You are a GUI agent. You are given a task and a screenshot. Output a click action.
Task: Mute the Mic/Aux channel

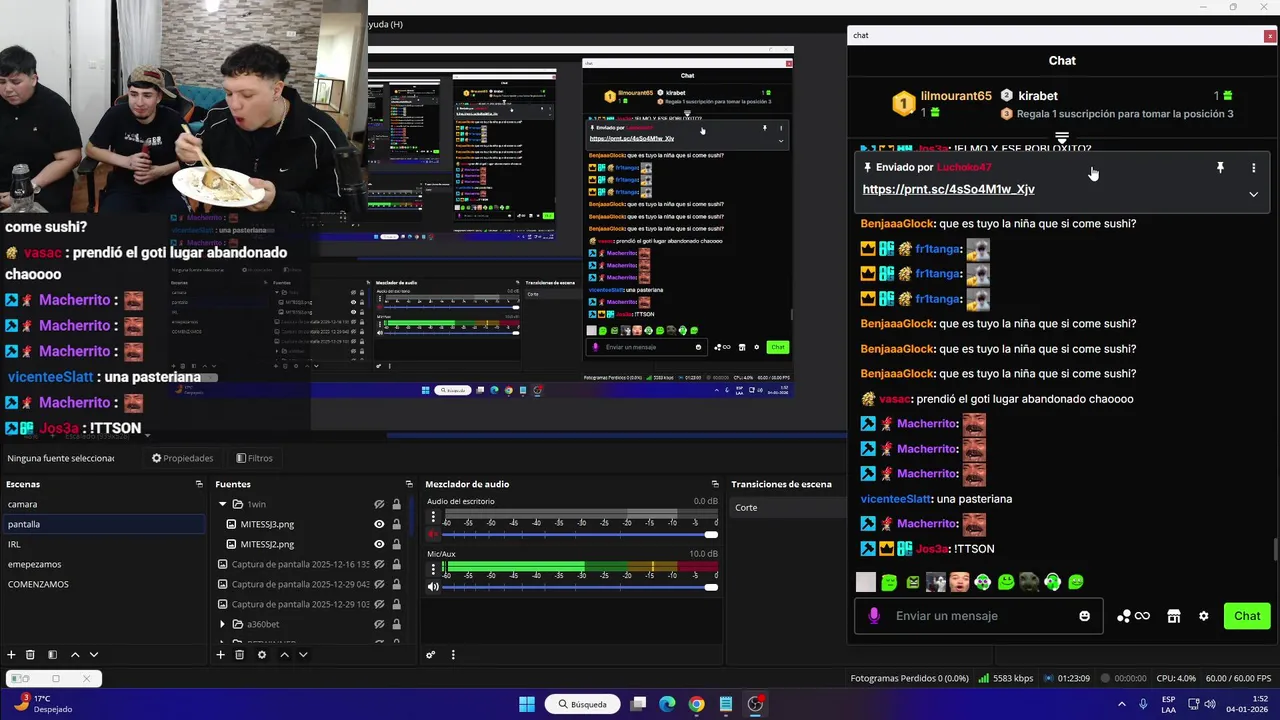pos(433,586)
